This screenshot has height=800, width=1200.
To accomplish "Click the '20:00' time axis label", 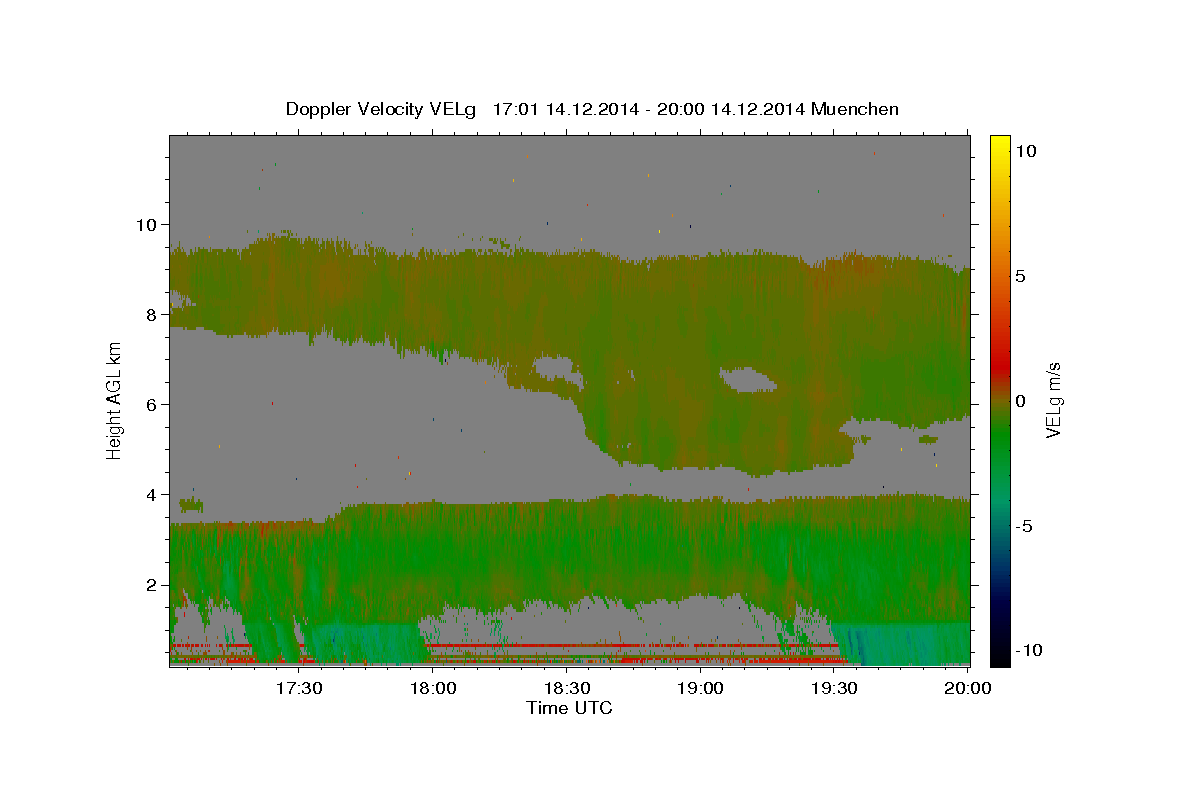I will (968, 688).
